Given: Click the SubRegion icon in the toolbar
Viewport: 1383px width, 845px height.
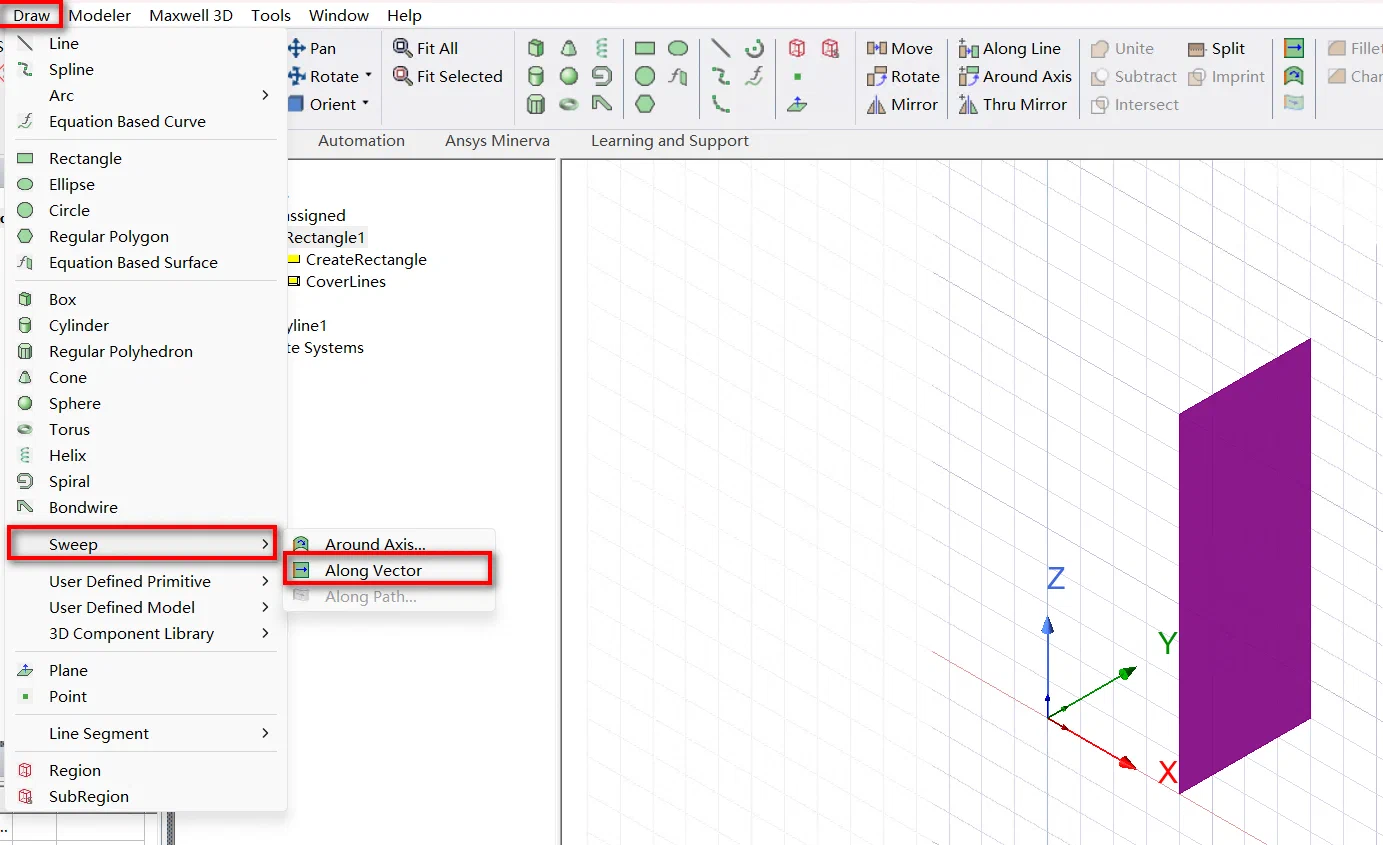Looking at the screenshot, I should pyautogui.click(x=830, y=48).
